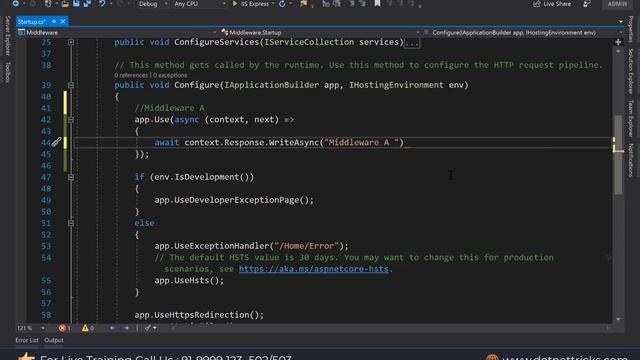This screenshot has width=640, height=360.
Task: Open the Toolbox side tab
Action: point(8,72)
